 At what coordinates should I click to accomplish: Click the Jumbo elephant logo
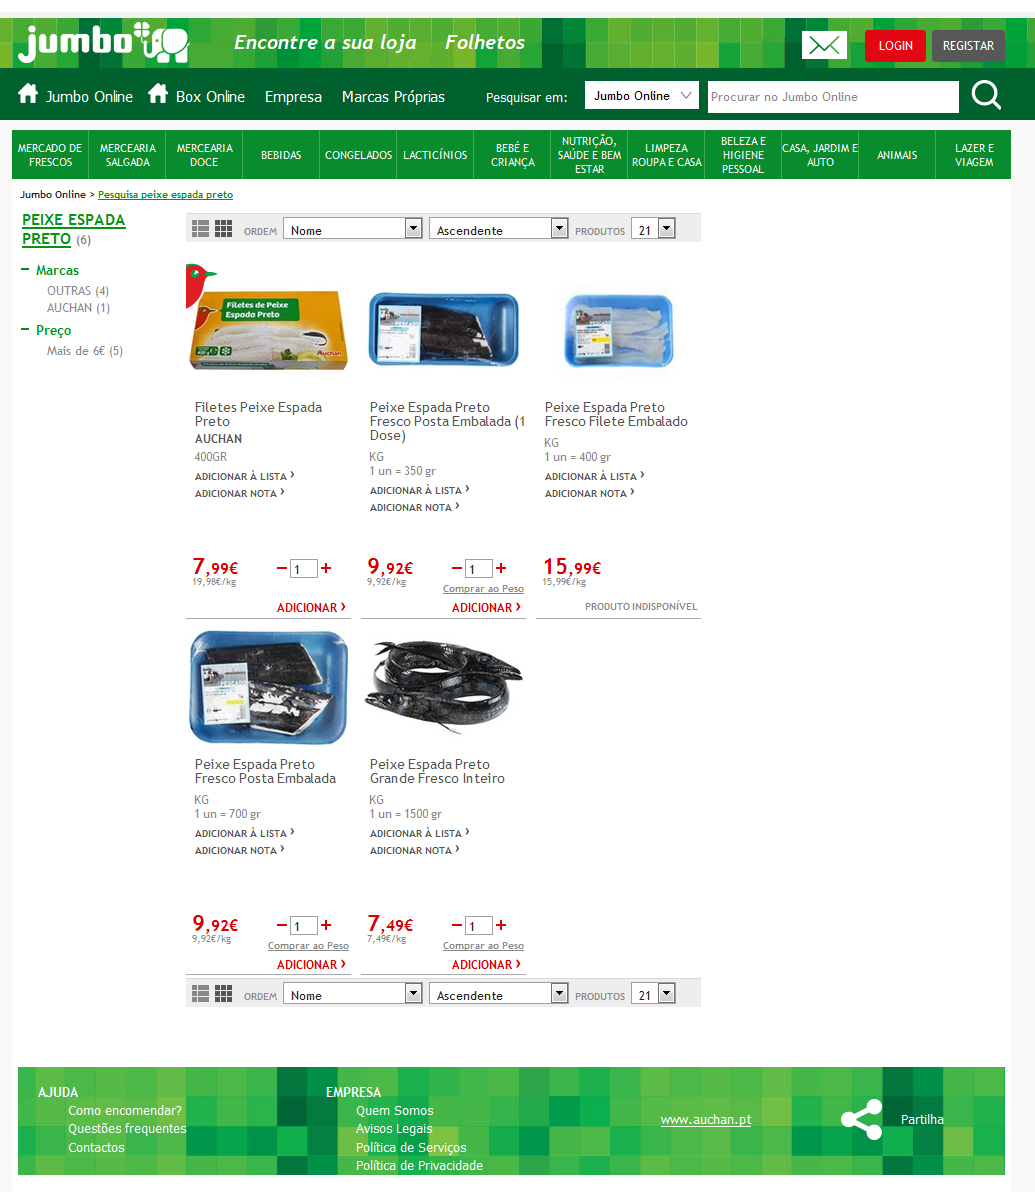[104, 43]
